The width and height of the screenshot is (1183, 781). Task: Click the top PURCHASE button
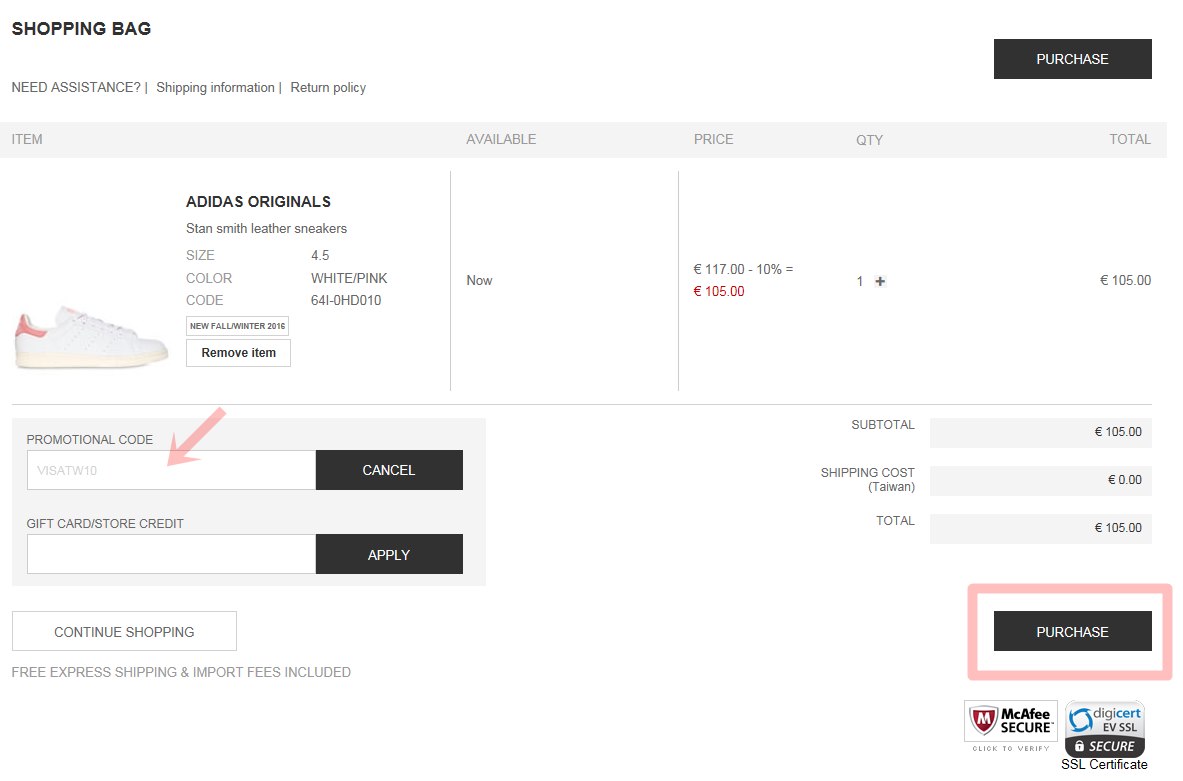(x=1072, y=59)
